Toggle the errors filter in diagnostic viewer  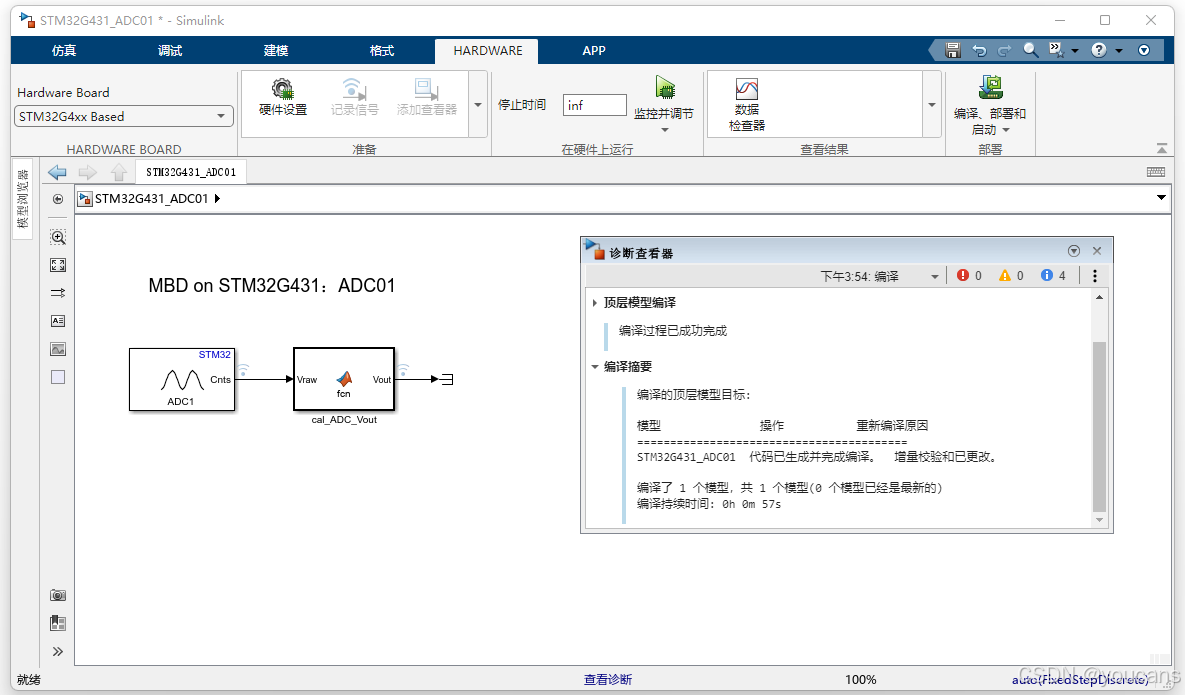(x=970, y=276)
